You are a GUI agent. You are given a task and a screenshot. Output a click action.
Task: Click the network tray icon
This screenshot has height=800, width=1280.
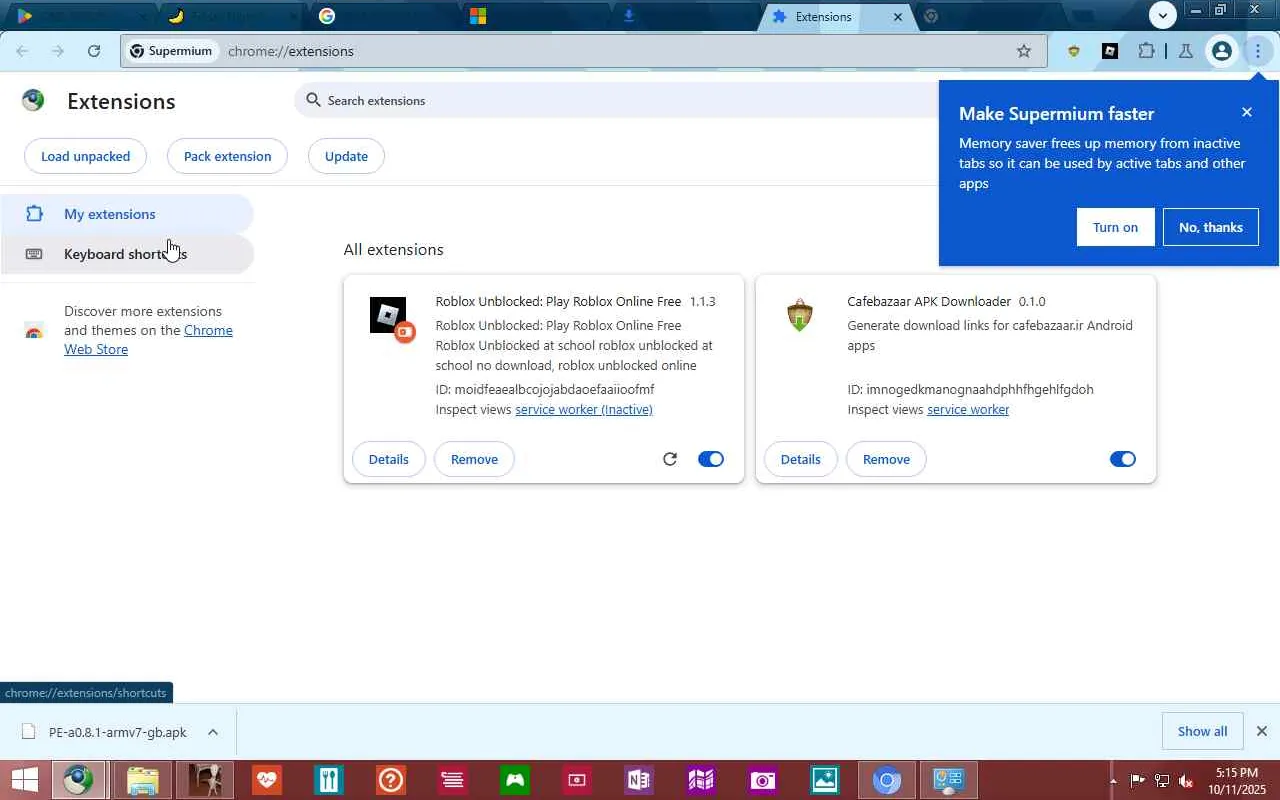[x=1162, y=781]
